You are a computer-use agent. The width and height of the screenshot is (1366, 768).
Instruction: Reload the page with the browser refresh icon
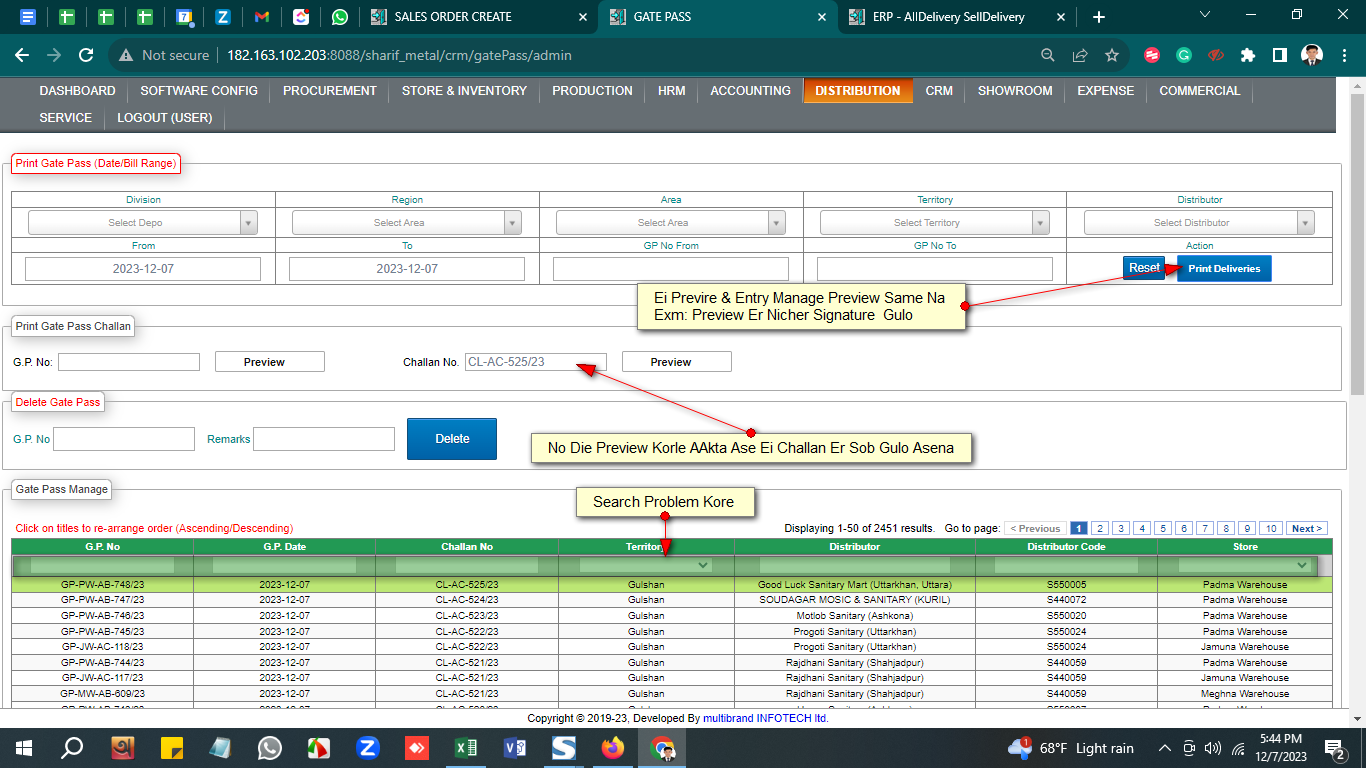(x=86, y=55)
